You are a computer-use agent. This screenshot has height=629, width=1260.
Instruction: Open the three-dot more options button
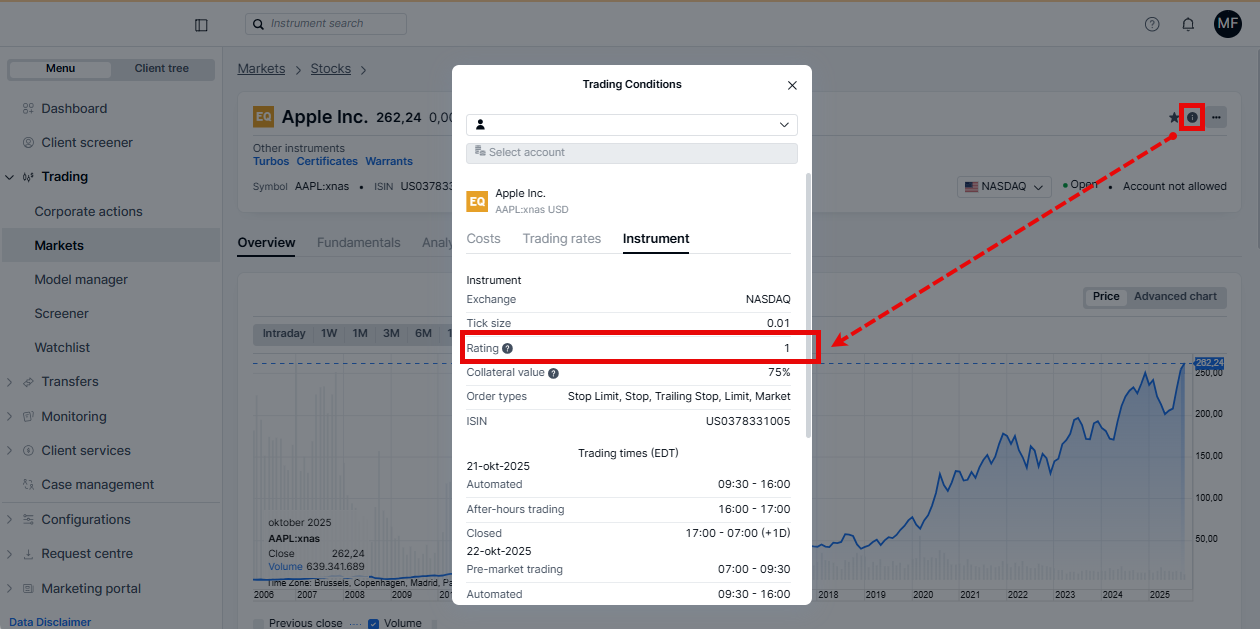[x=1216, y=117]
